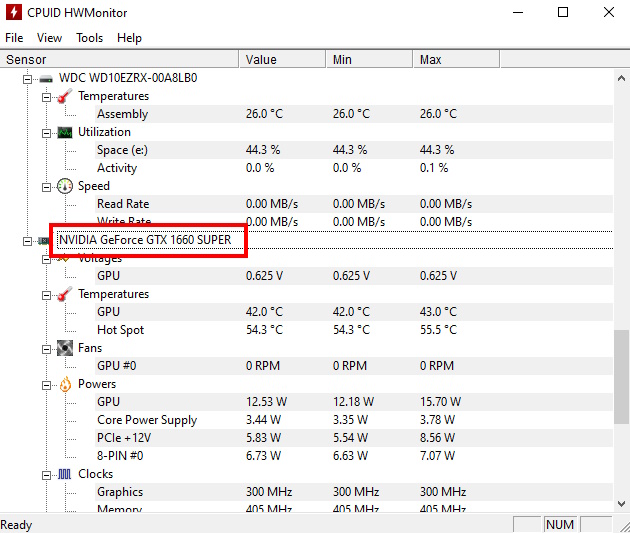
Task: Click the Clocks waveform icon
Action: (65, 474)
